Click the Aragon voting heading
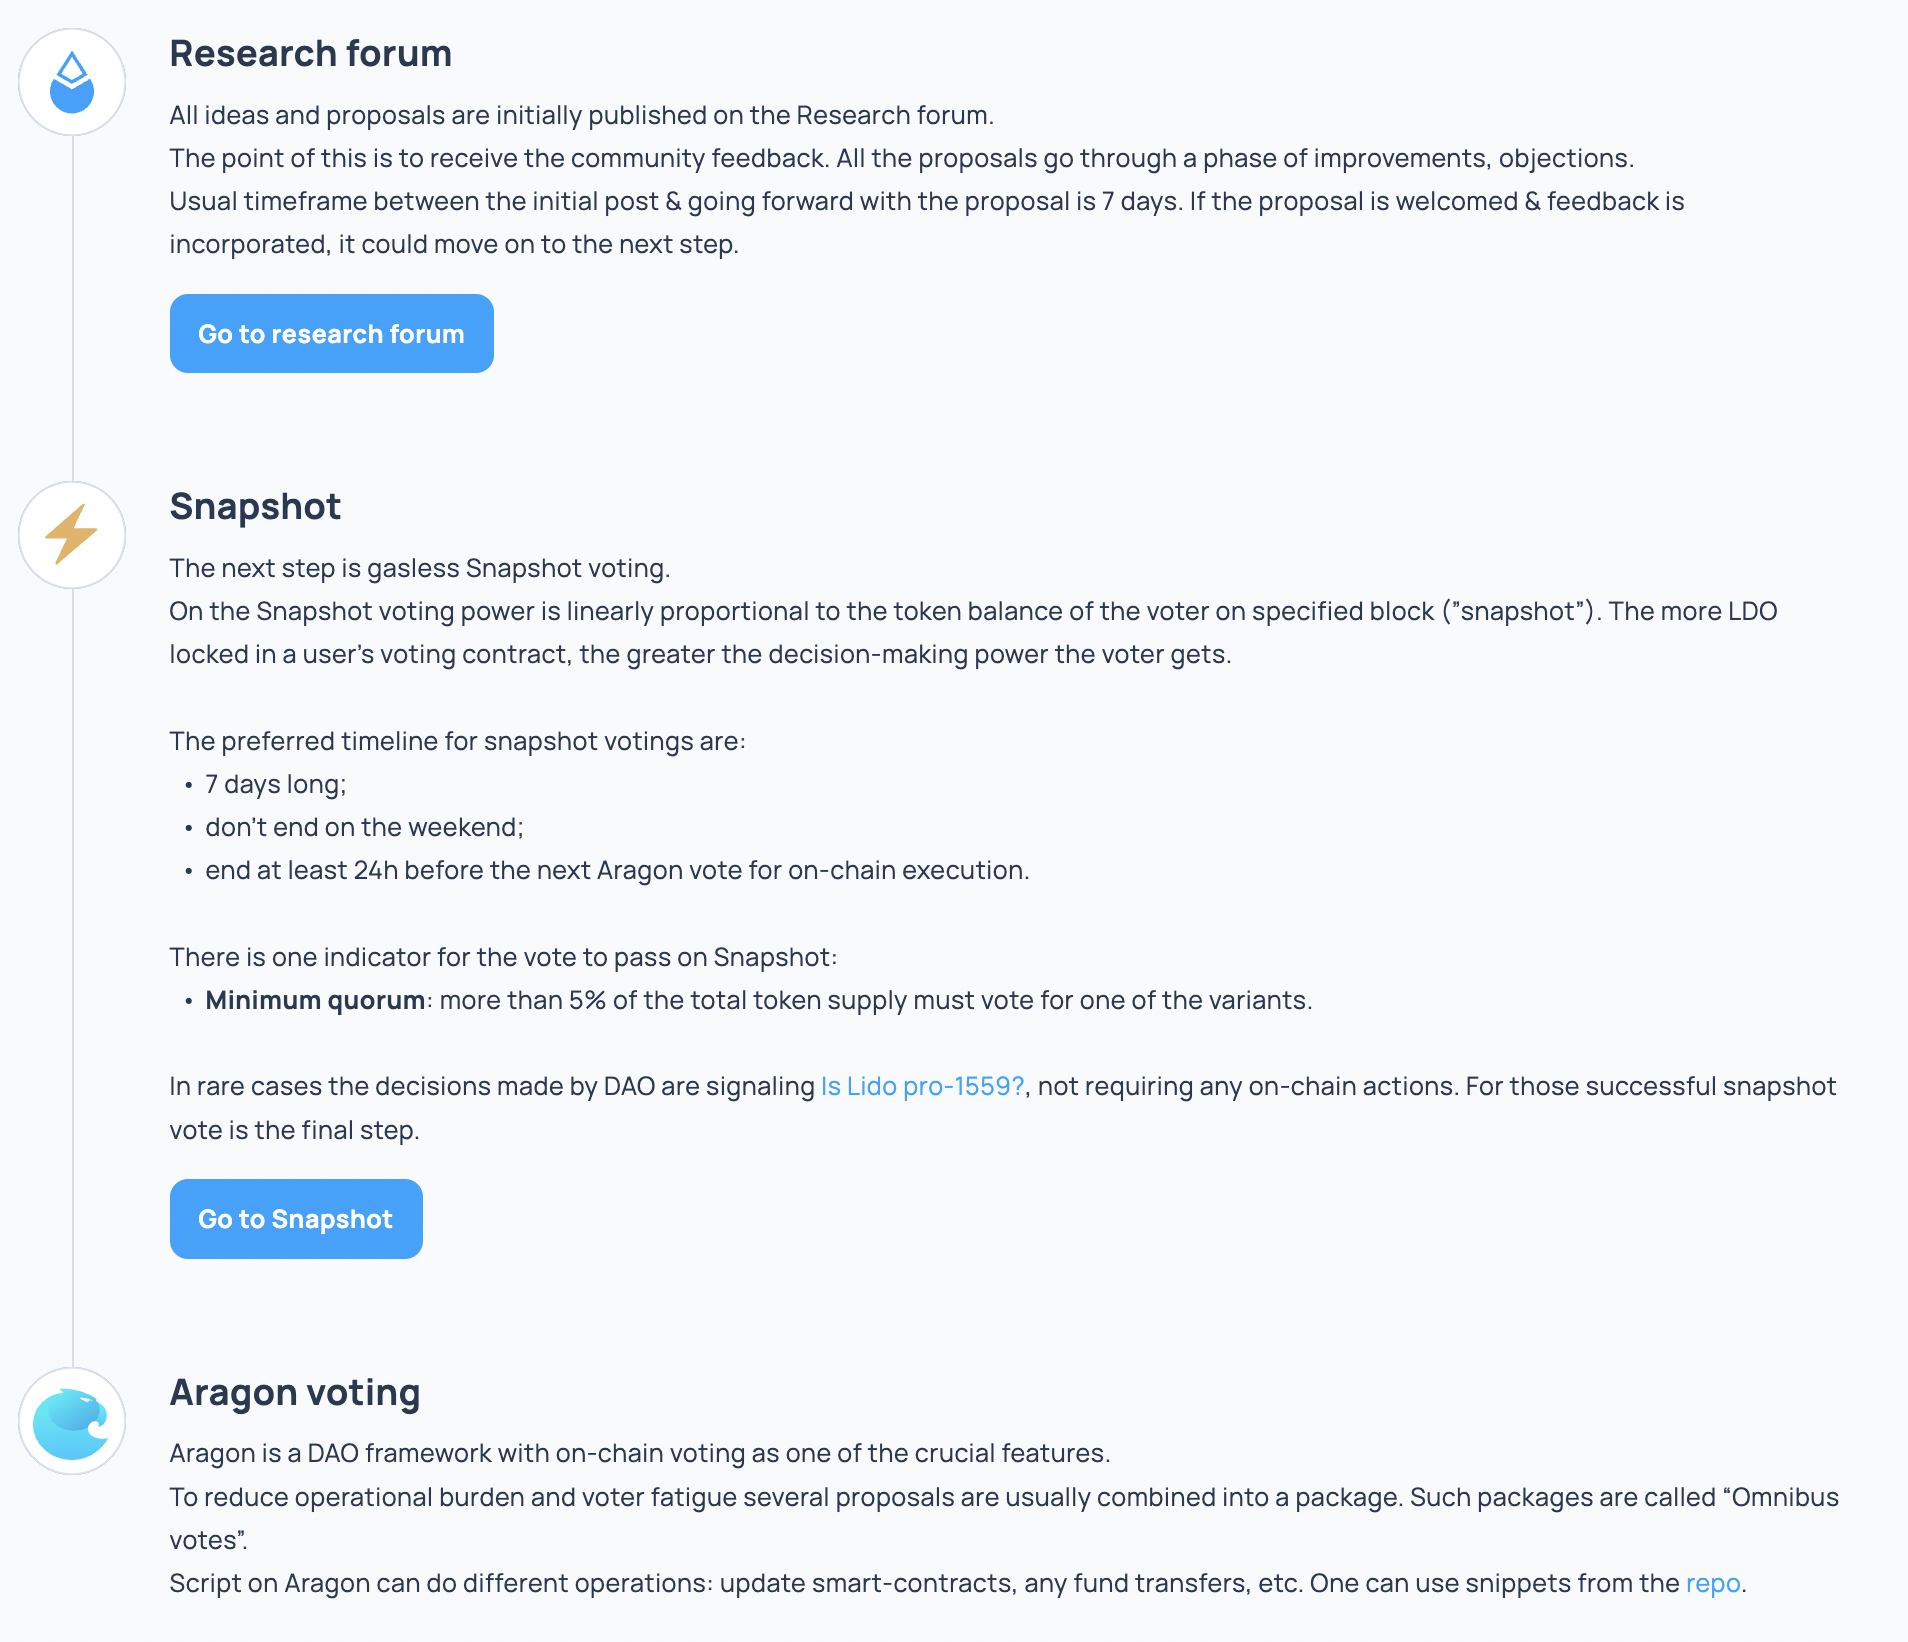The height and width of the screenshot is (1642, 1908). tap(295, 1392)
